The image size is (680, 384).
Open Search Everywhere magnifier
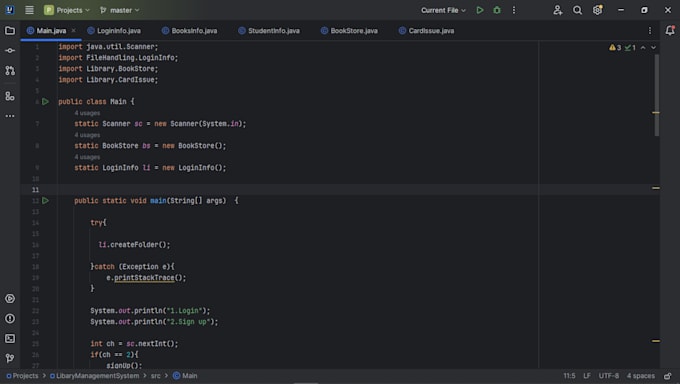(x=577, y=10)
